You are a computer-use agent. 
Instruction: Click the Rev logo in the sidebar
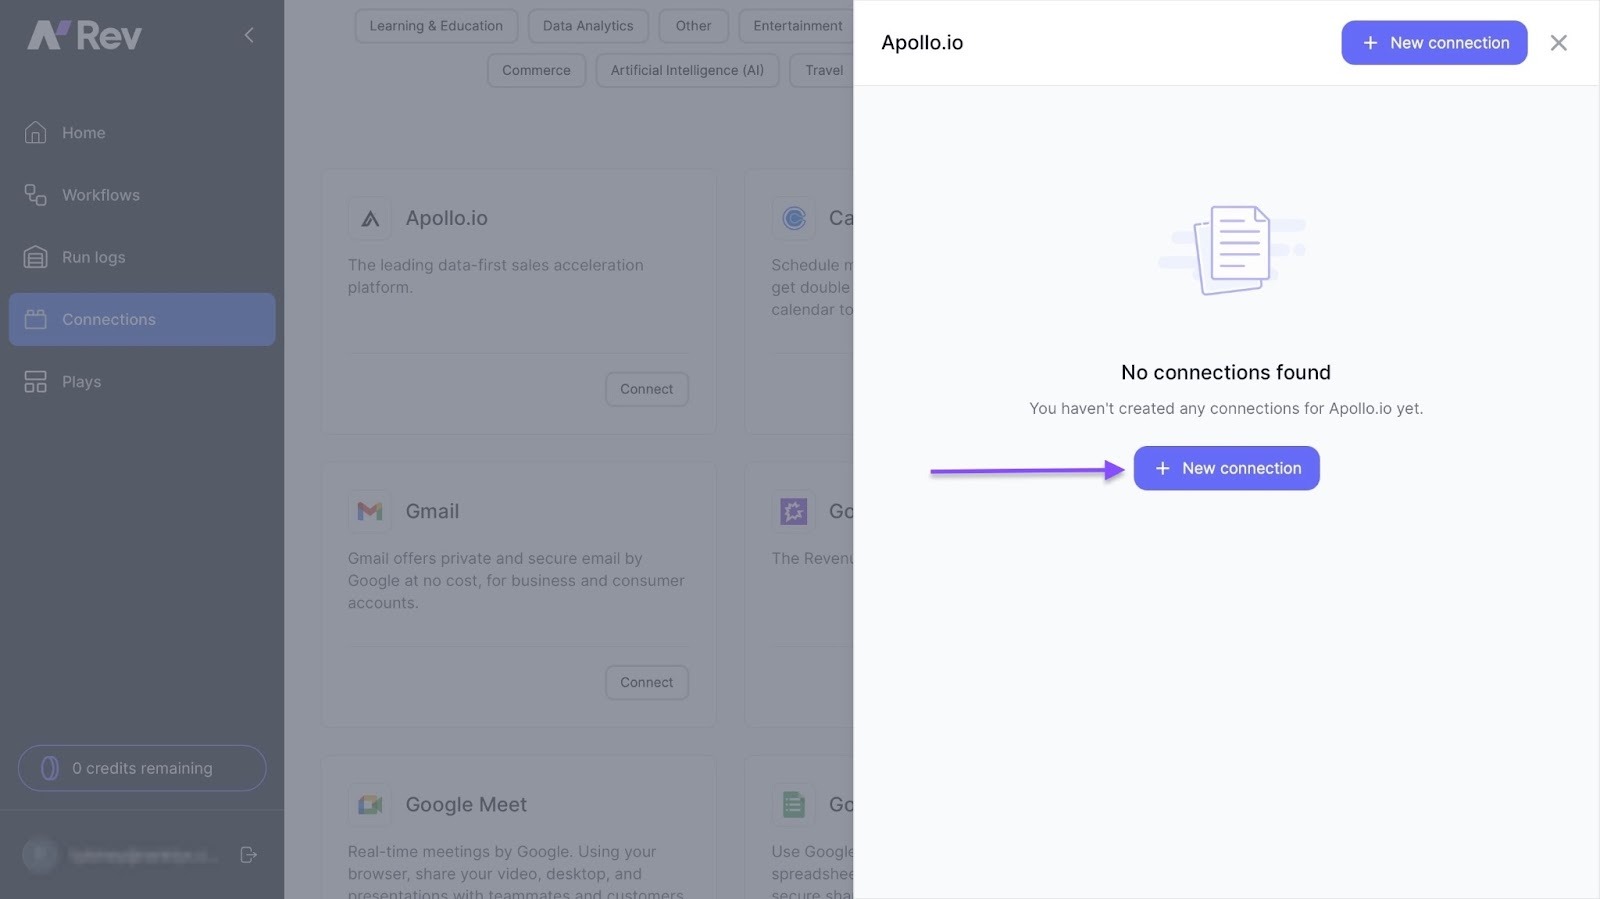(85, 36)
